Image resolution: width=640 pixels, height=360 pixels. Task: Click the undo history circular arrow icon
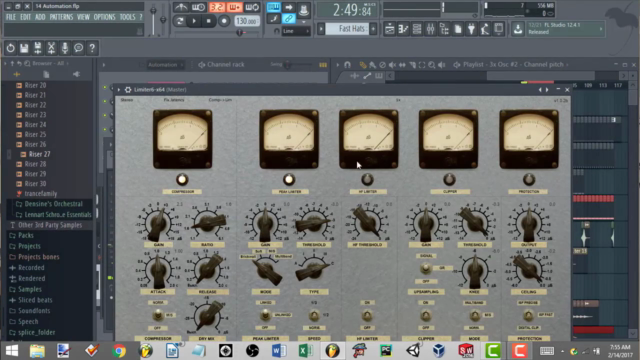coord(10,48)
